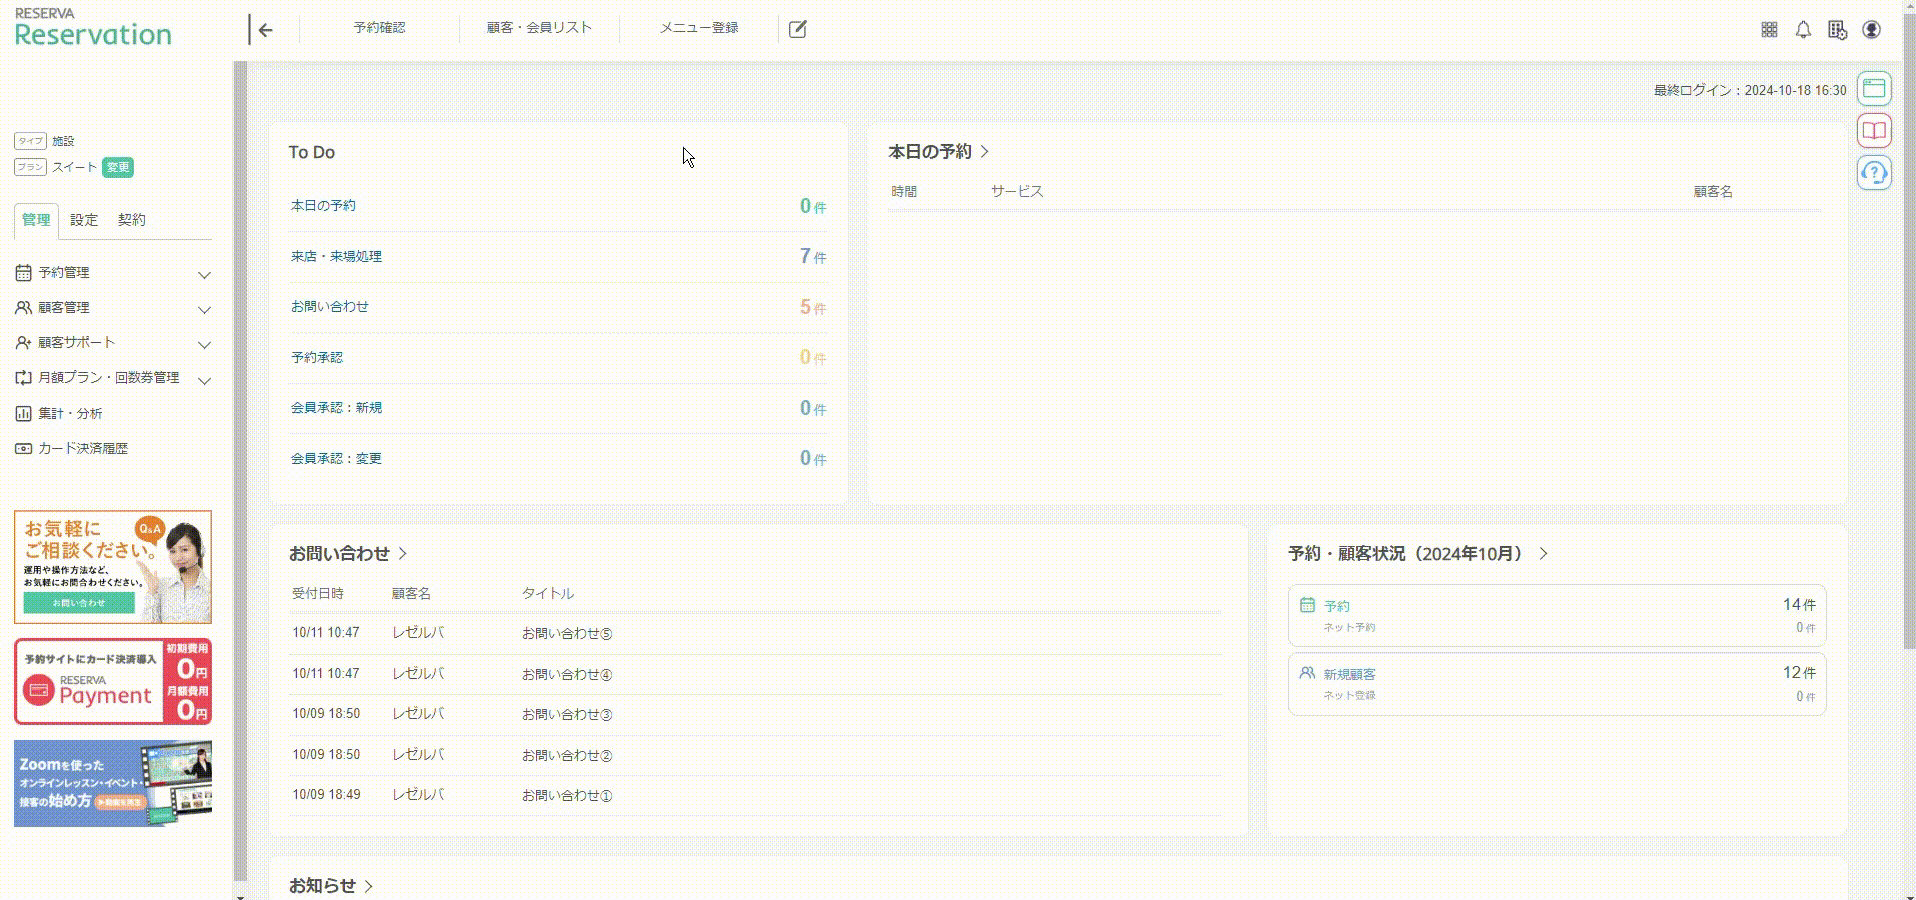Expand 月額プラン・回数券管理 menu
1916x900 pixels.
point(113,378)
